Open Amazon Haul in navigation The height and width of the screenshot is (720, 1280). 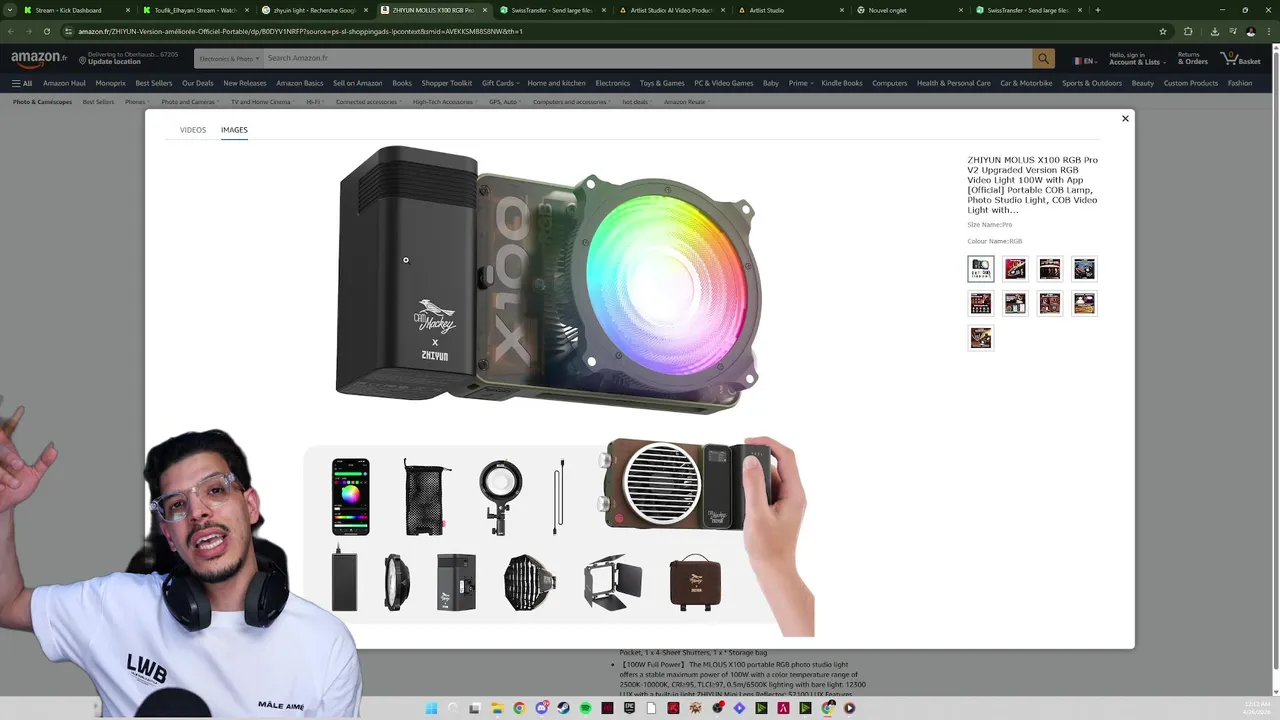(64, 83)
